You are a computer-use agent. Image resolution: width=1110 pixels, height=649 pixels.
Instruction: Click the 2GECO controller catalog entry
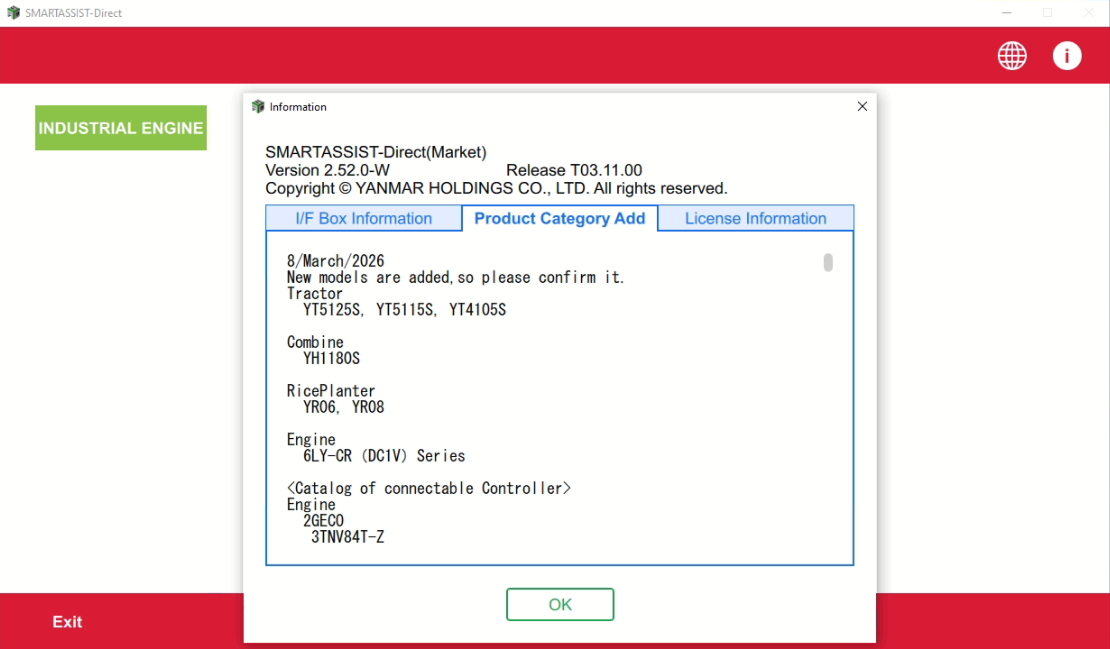(322, 520)
